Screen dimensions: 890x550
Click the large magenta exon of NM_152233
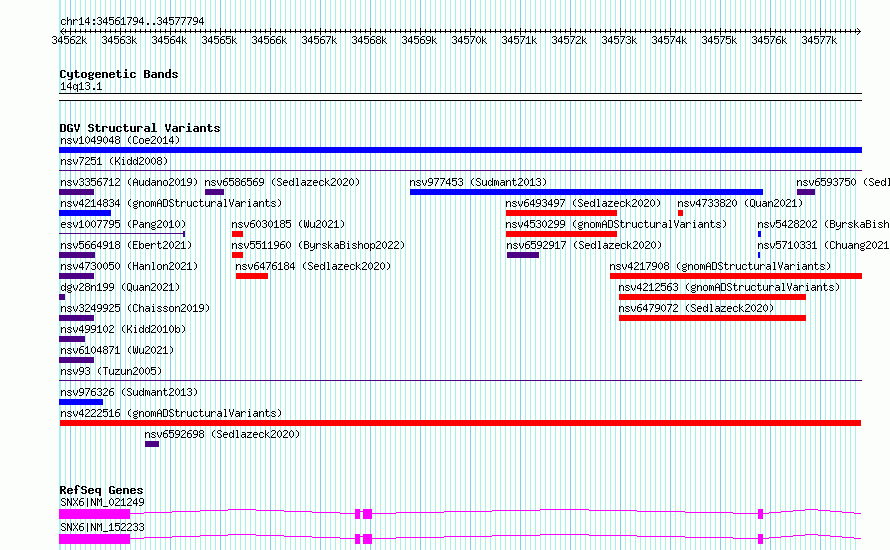(x=95, y=539)
